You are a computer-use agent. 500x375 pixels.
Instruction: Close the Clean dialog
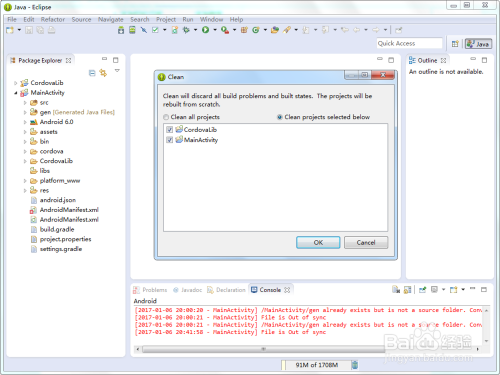pyautogui.click(x=383, y=75)
